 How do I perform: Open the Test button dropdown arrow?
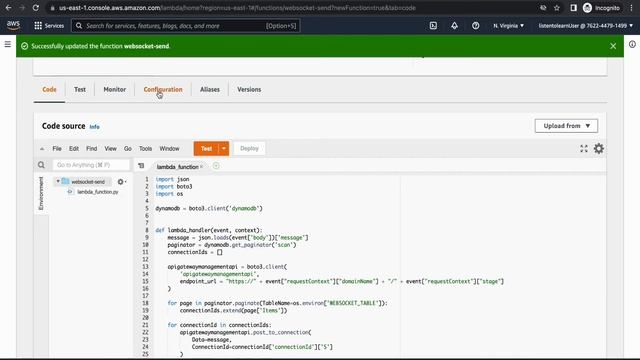pyautogui.click(x=224, y=149)
